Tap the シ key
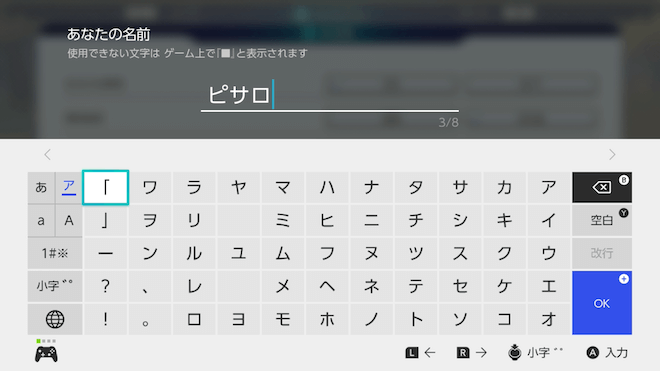The height and width of the screenshot is (371, 660). pos(460,220)
